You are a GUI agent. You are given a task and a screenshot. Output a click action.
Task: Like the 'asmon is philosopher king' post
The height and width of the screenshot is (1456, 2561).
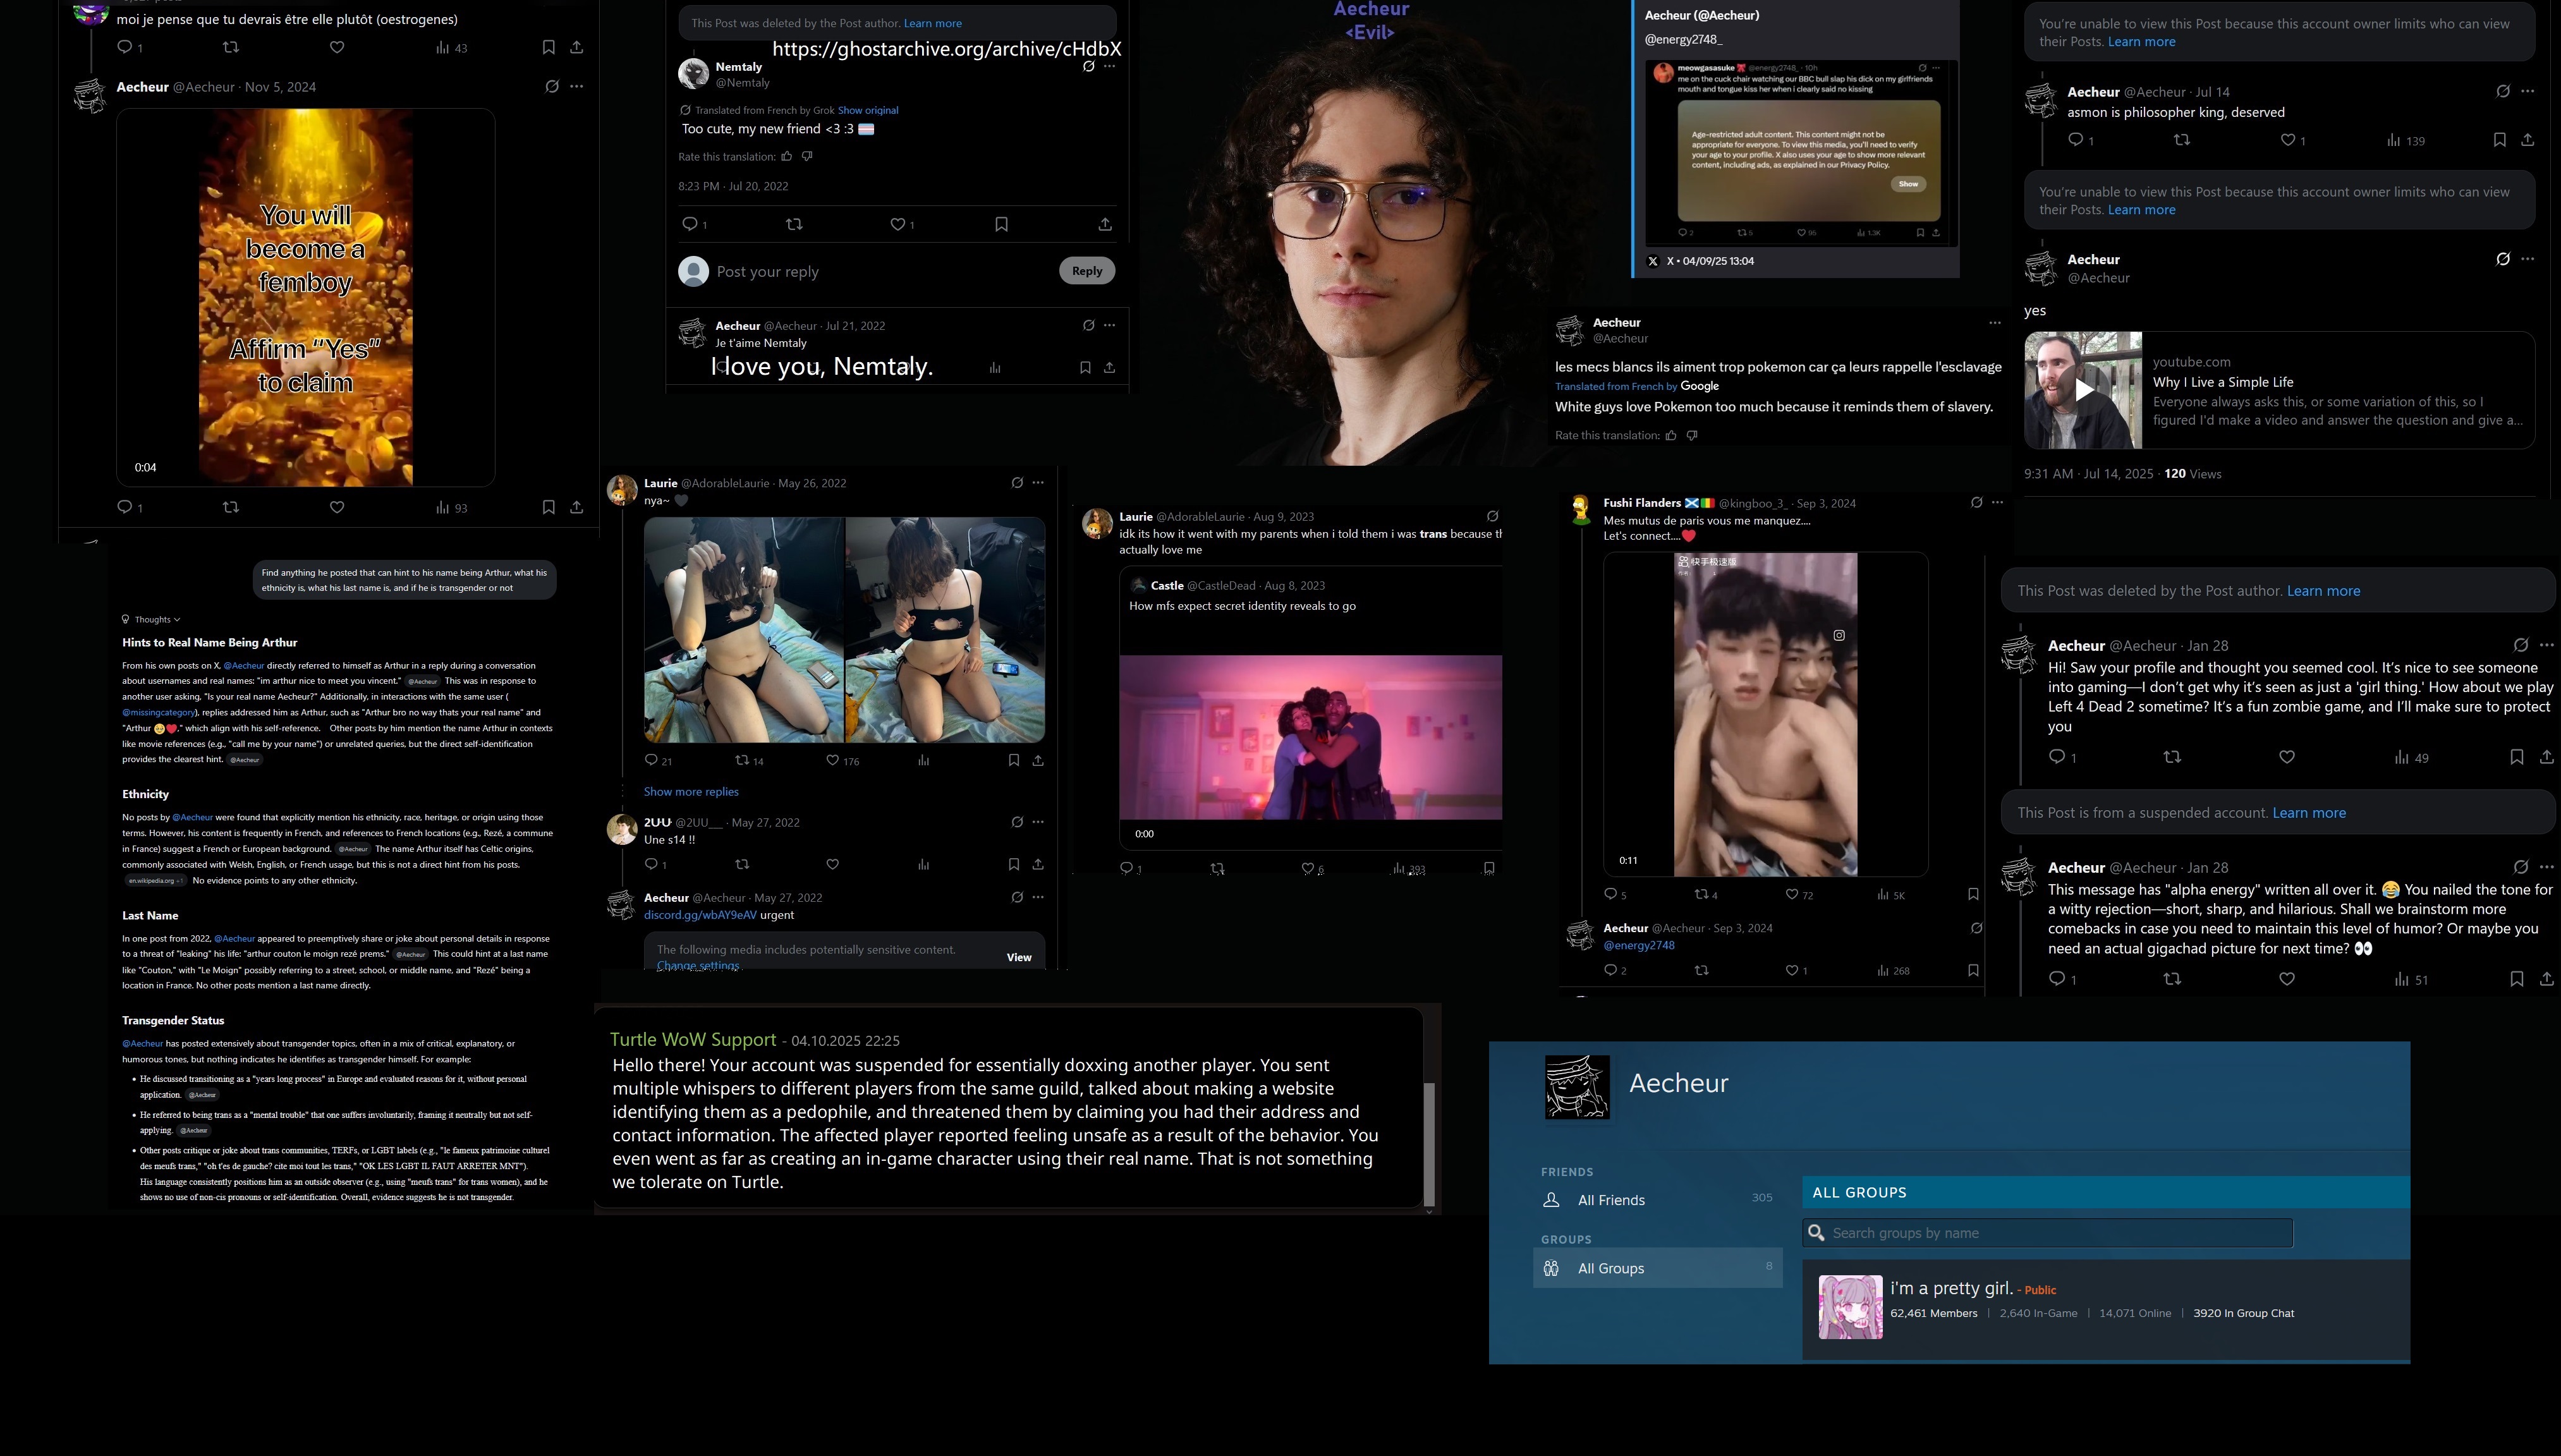[2287, 140]
